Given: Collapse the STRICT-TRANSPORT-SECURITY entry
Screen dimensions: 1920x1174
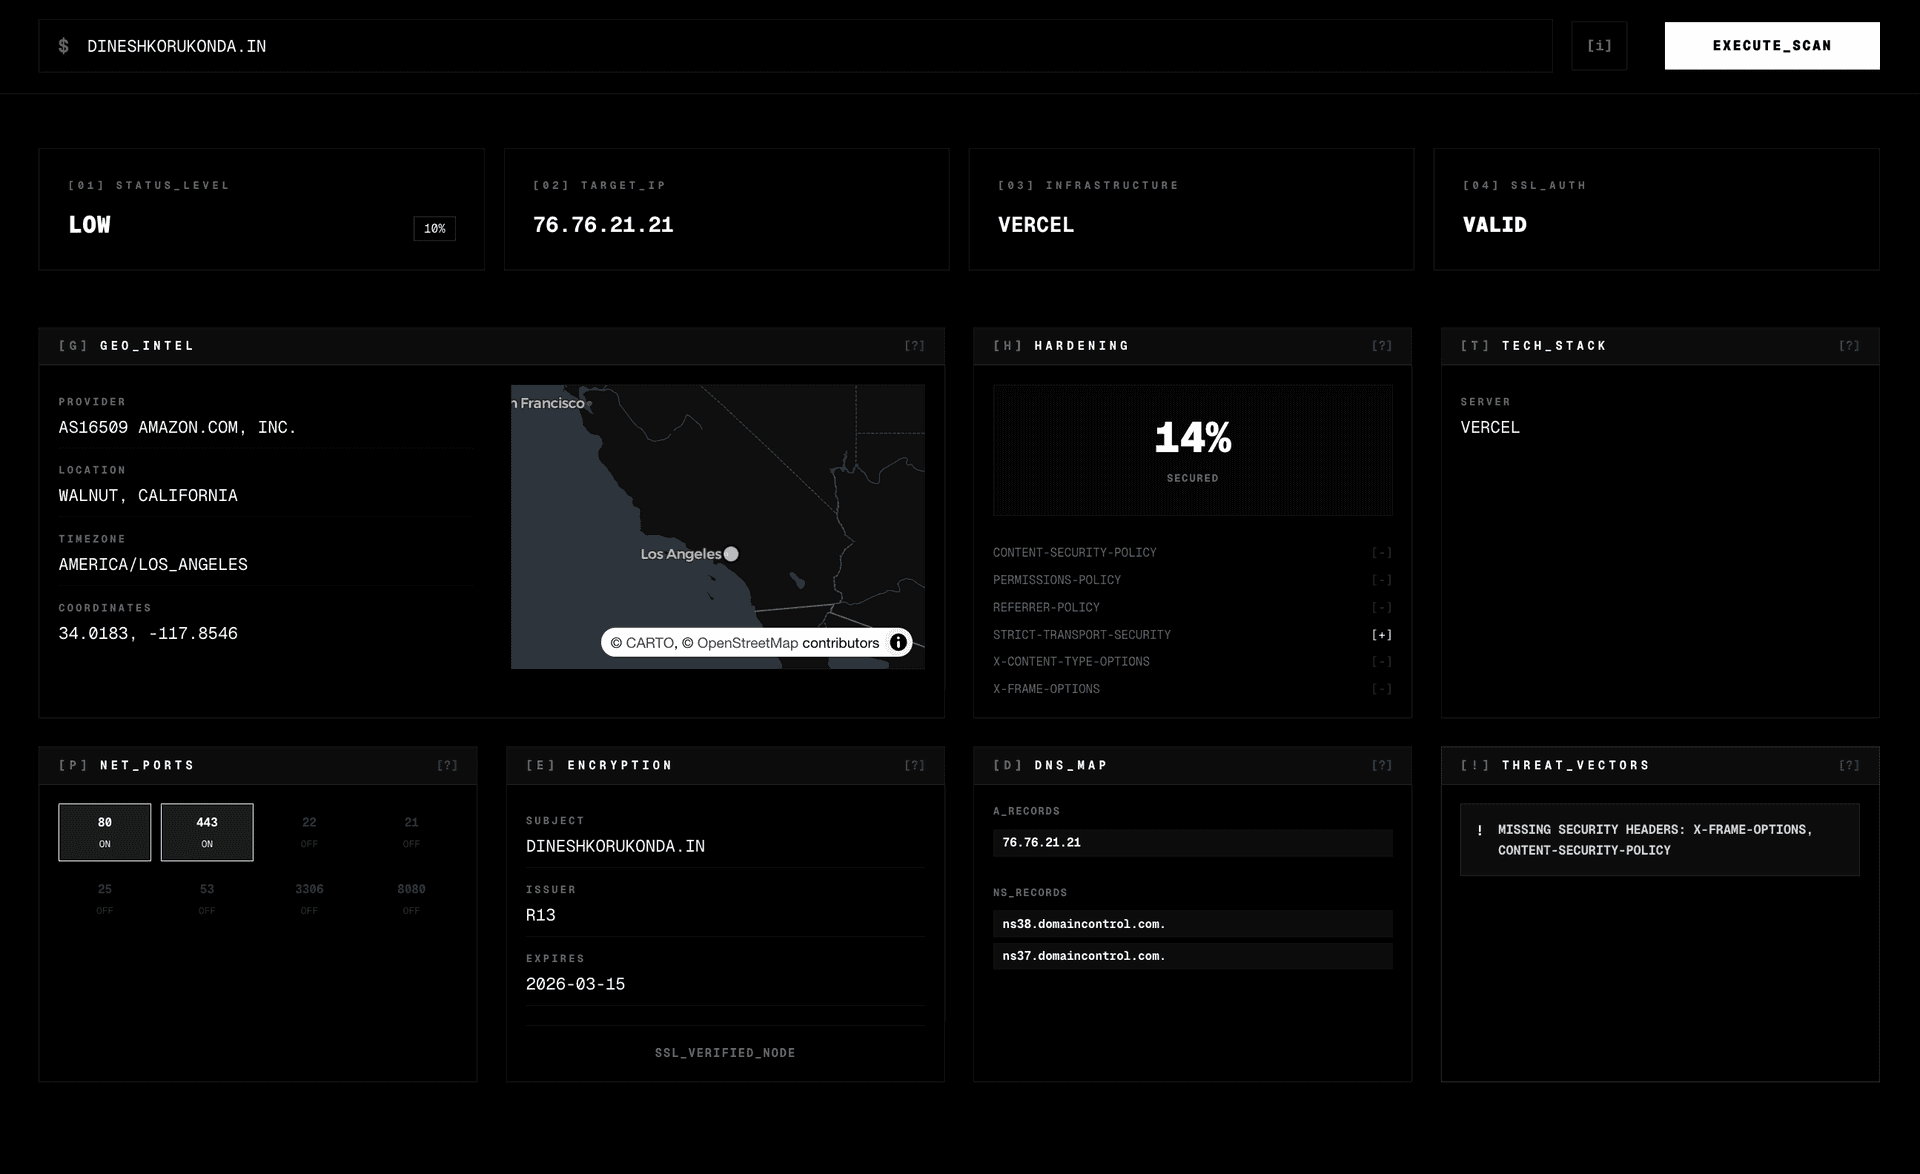Looking at the screenshot, I should (1382, 634).
